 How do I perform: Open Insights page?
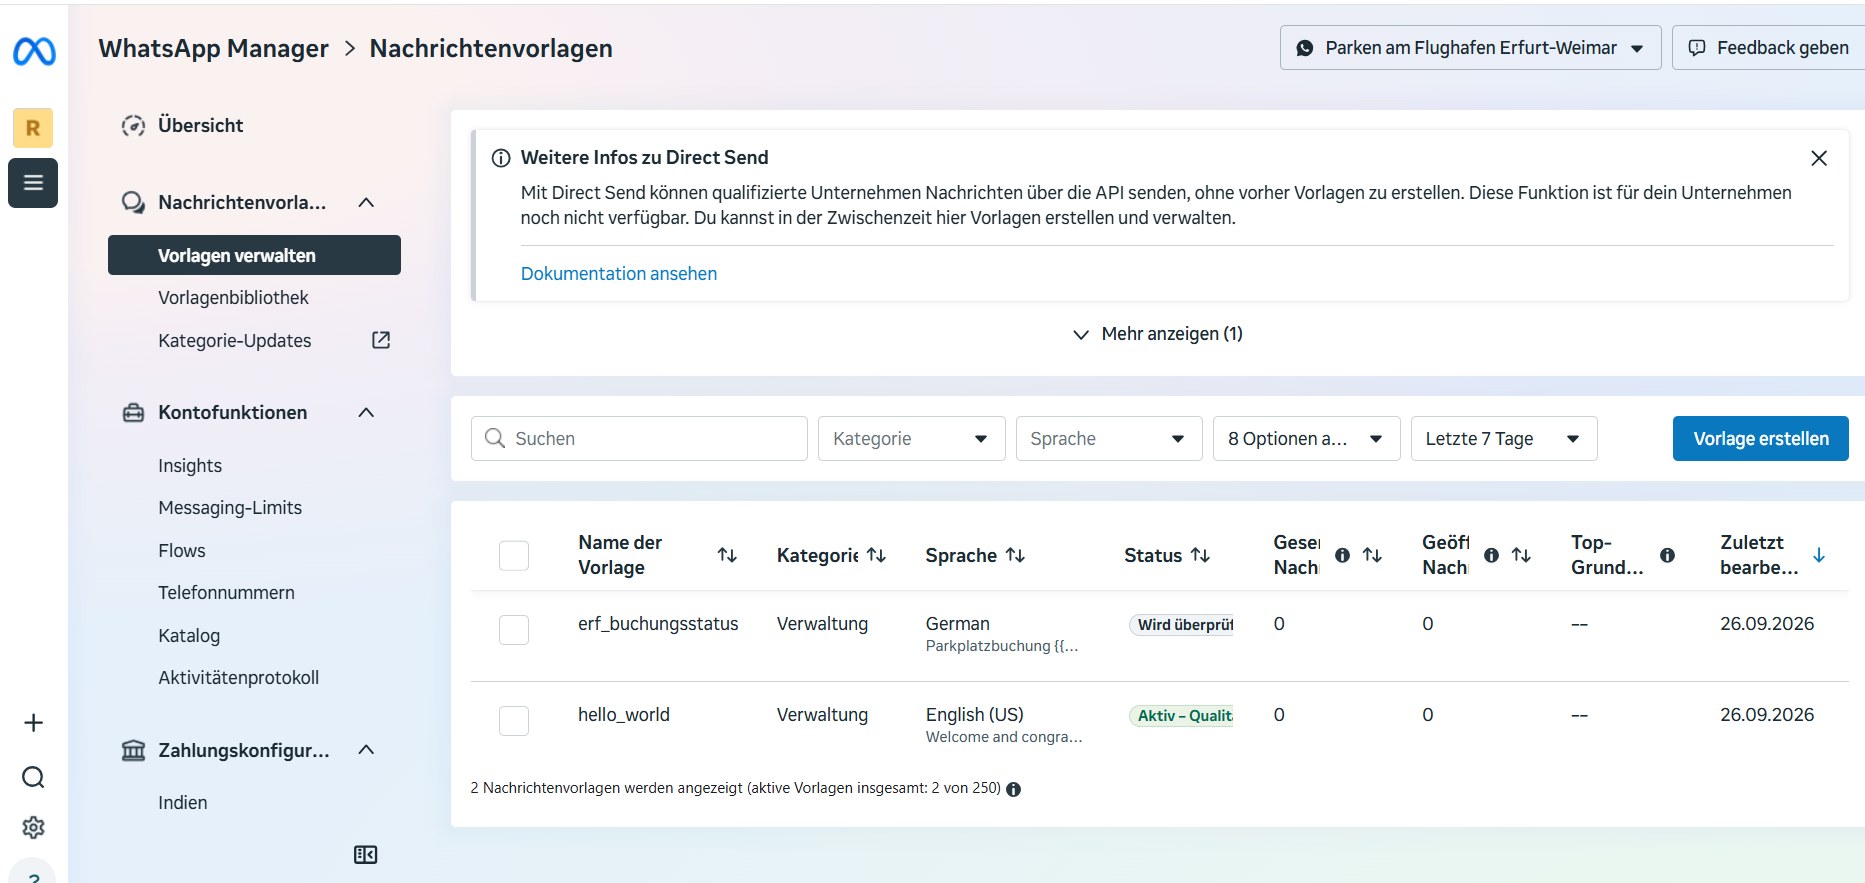[x=190, y=466]
